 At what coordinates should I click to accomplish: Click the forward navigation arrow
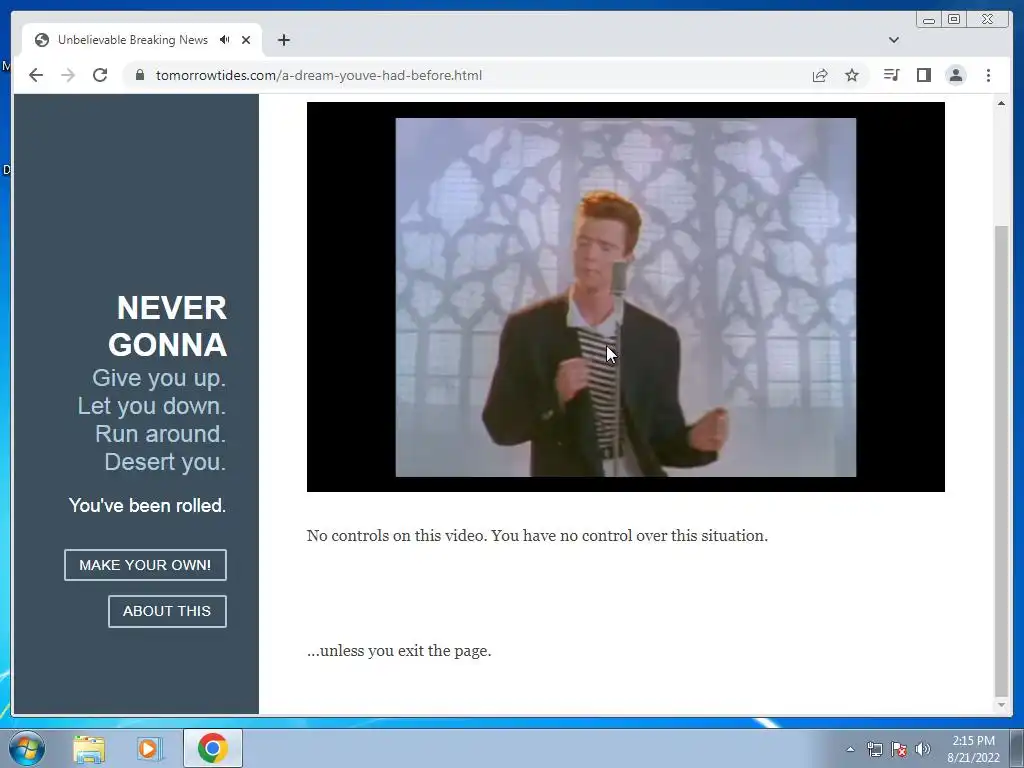[x=68, y=75]
